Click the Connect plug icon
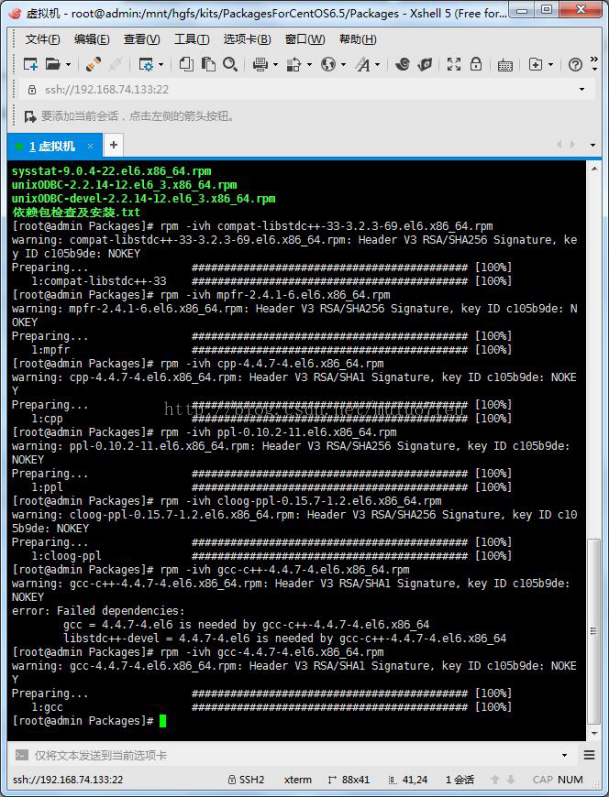This screenshot has height=797, width=609. pos(93,65)
